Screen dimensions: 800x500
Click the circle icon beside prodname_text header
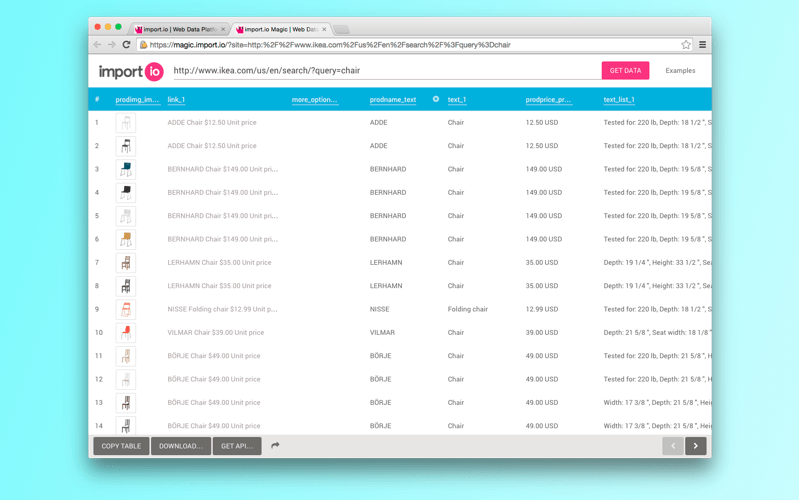click(x=436, y=99)
